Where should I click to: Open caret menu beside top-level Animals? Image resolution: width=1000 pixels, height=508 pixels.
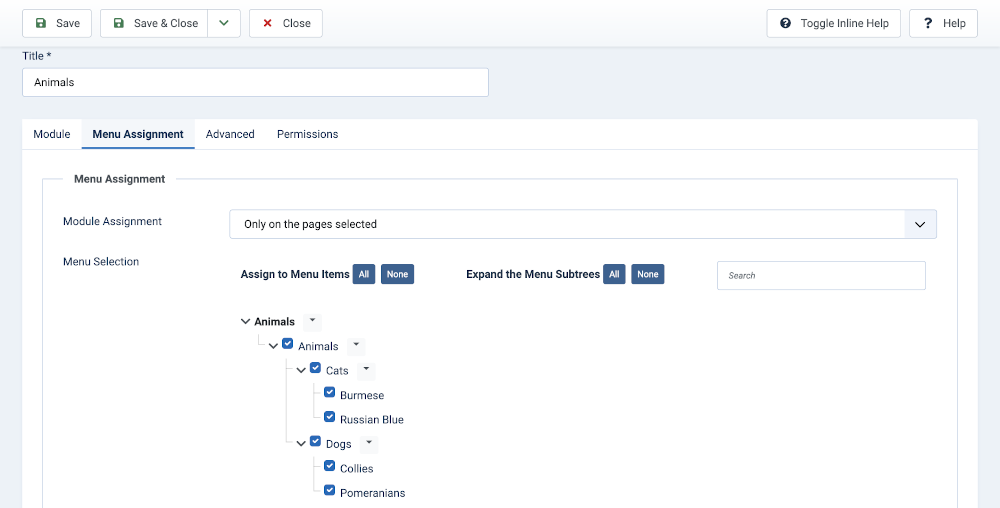pos(312,321)
